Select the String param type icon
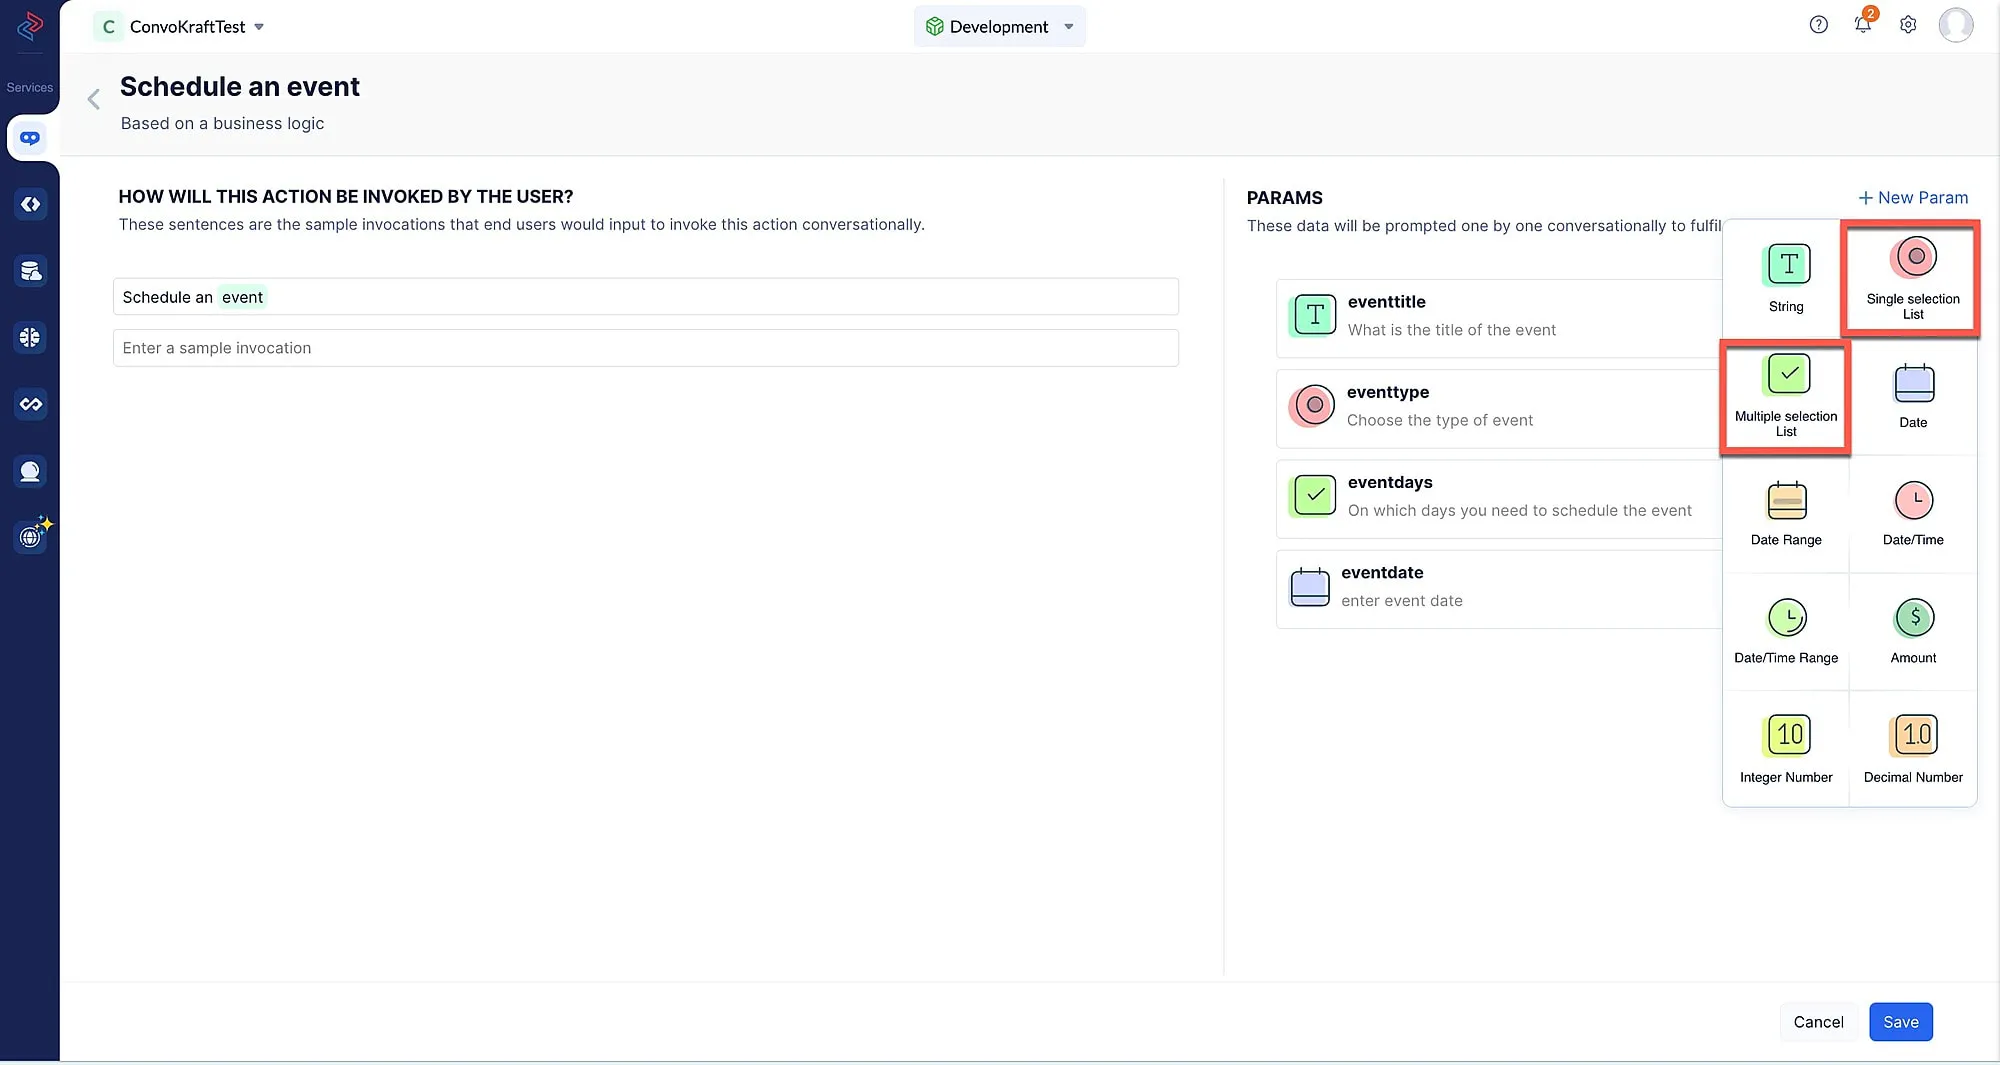 (1787, 265)
